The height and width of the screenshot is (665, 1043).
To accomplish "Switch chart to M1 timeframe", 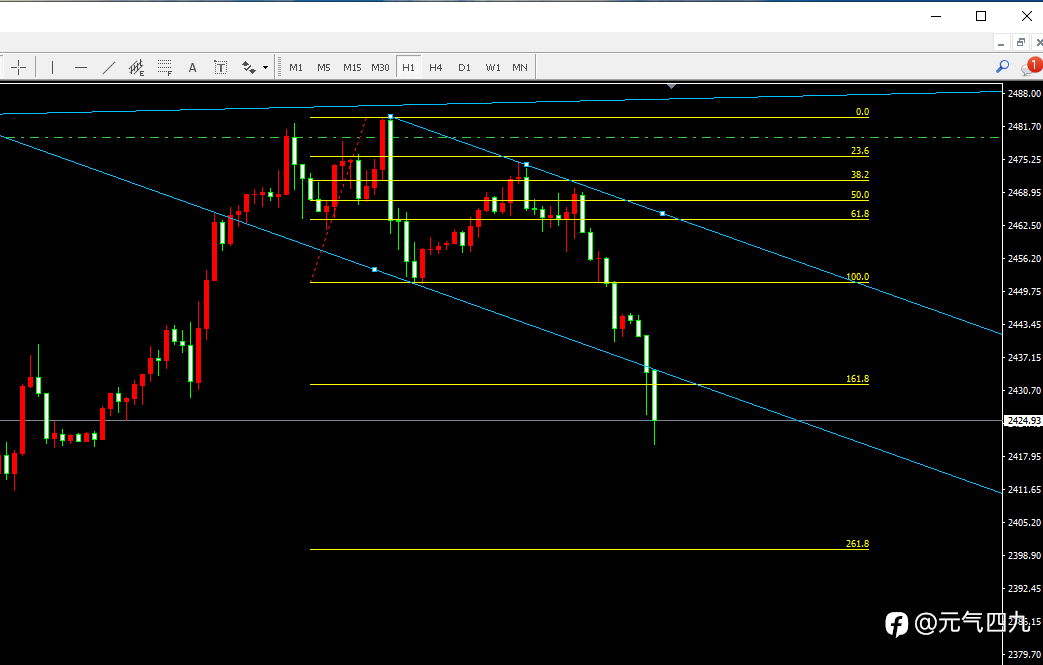I will (296, 67).
